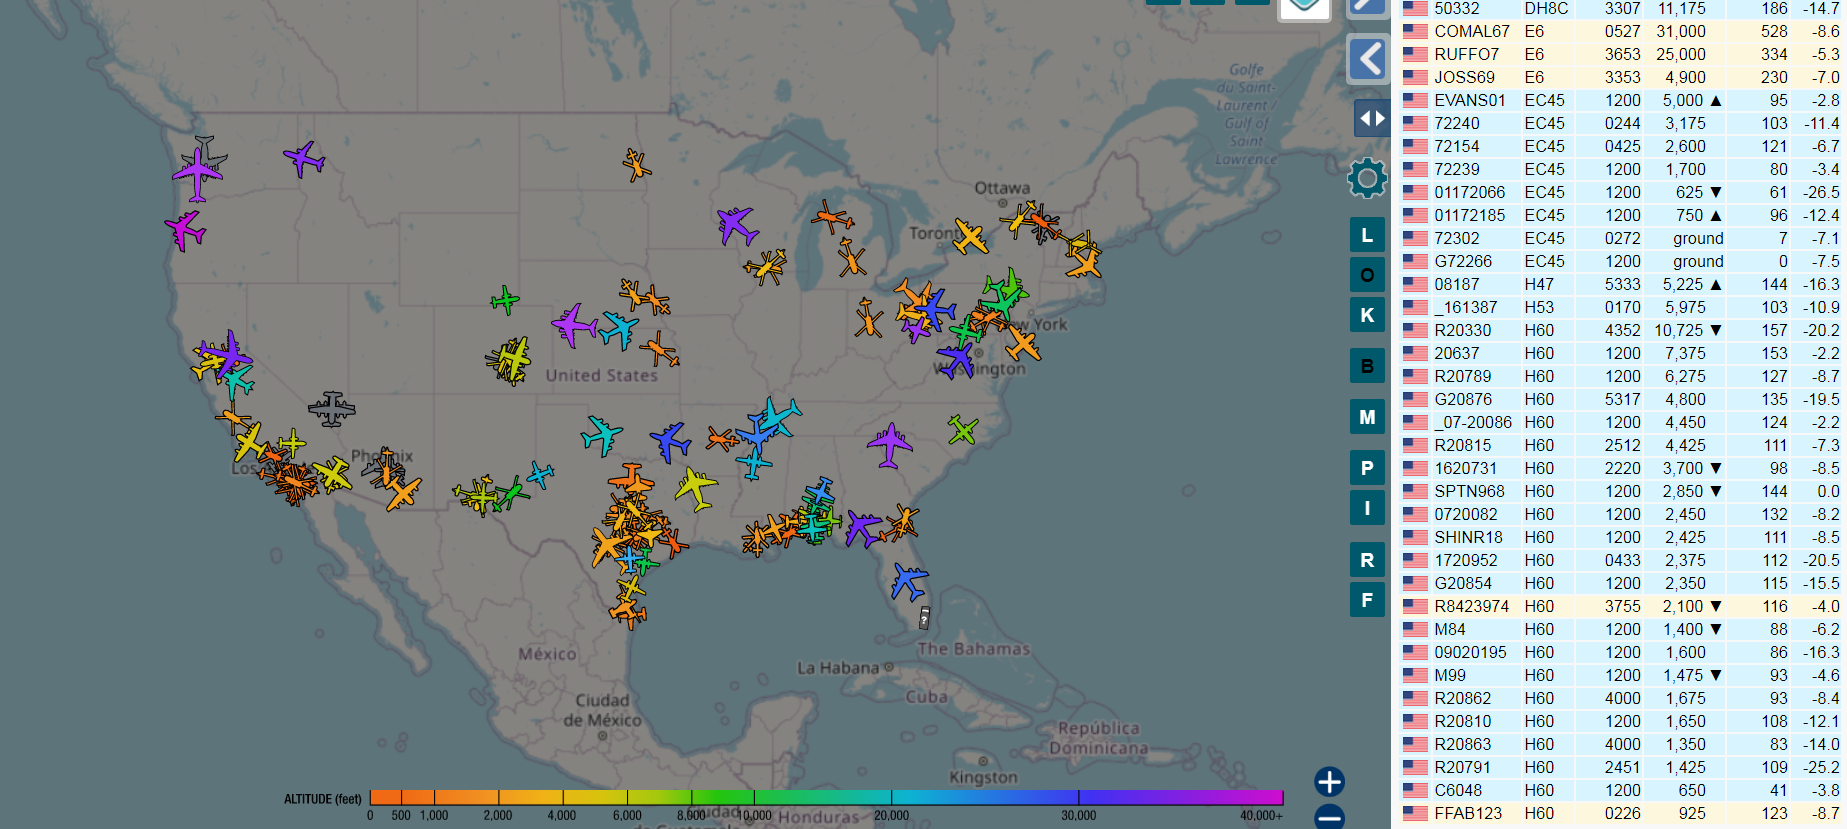Image resolution: width=1847 pixels, height=829 pixels.
Task: Open the map settings gear
Action: click(1367, 178)
